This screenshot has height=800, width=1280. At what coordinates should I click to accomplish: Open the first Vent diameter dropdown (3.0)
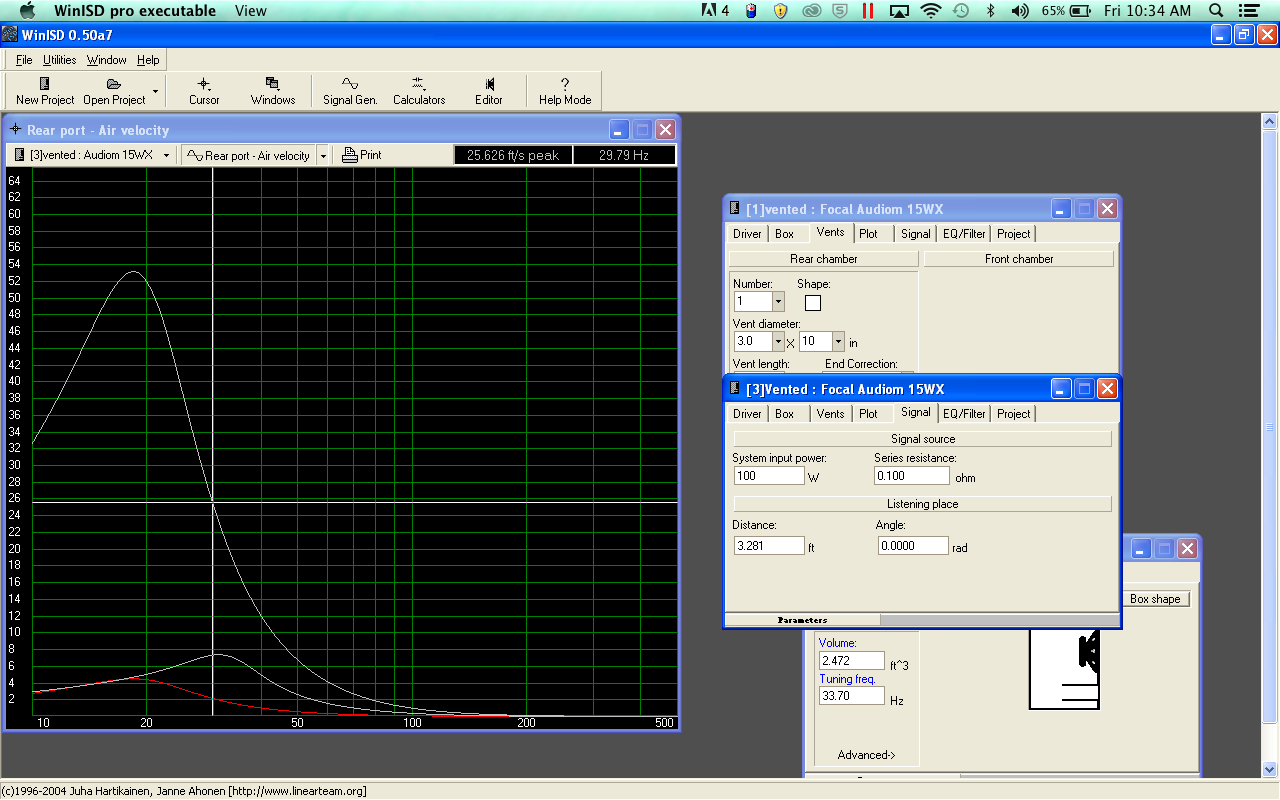point(778,341)
